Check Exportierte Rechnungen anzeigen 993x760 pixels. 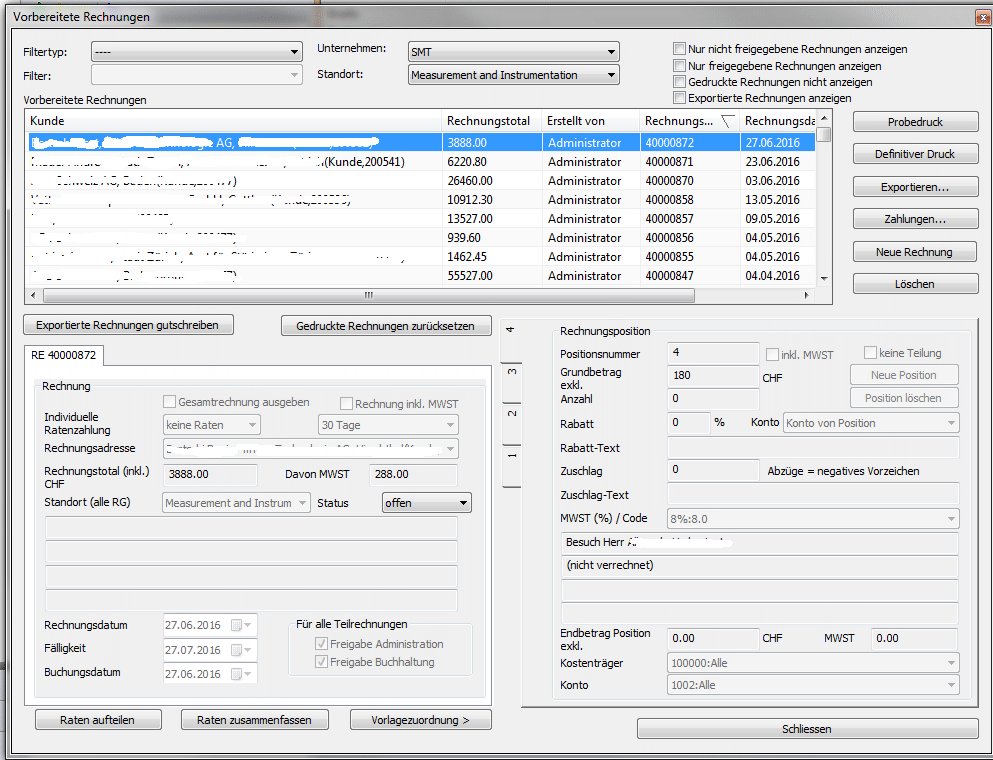[x=680, y=98]
